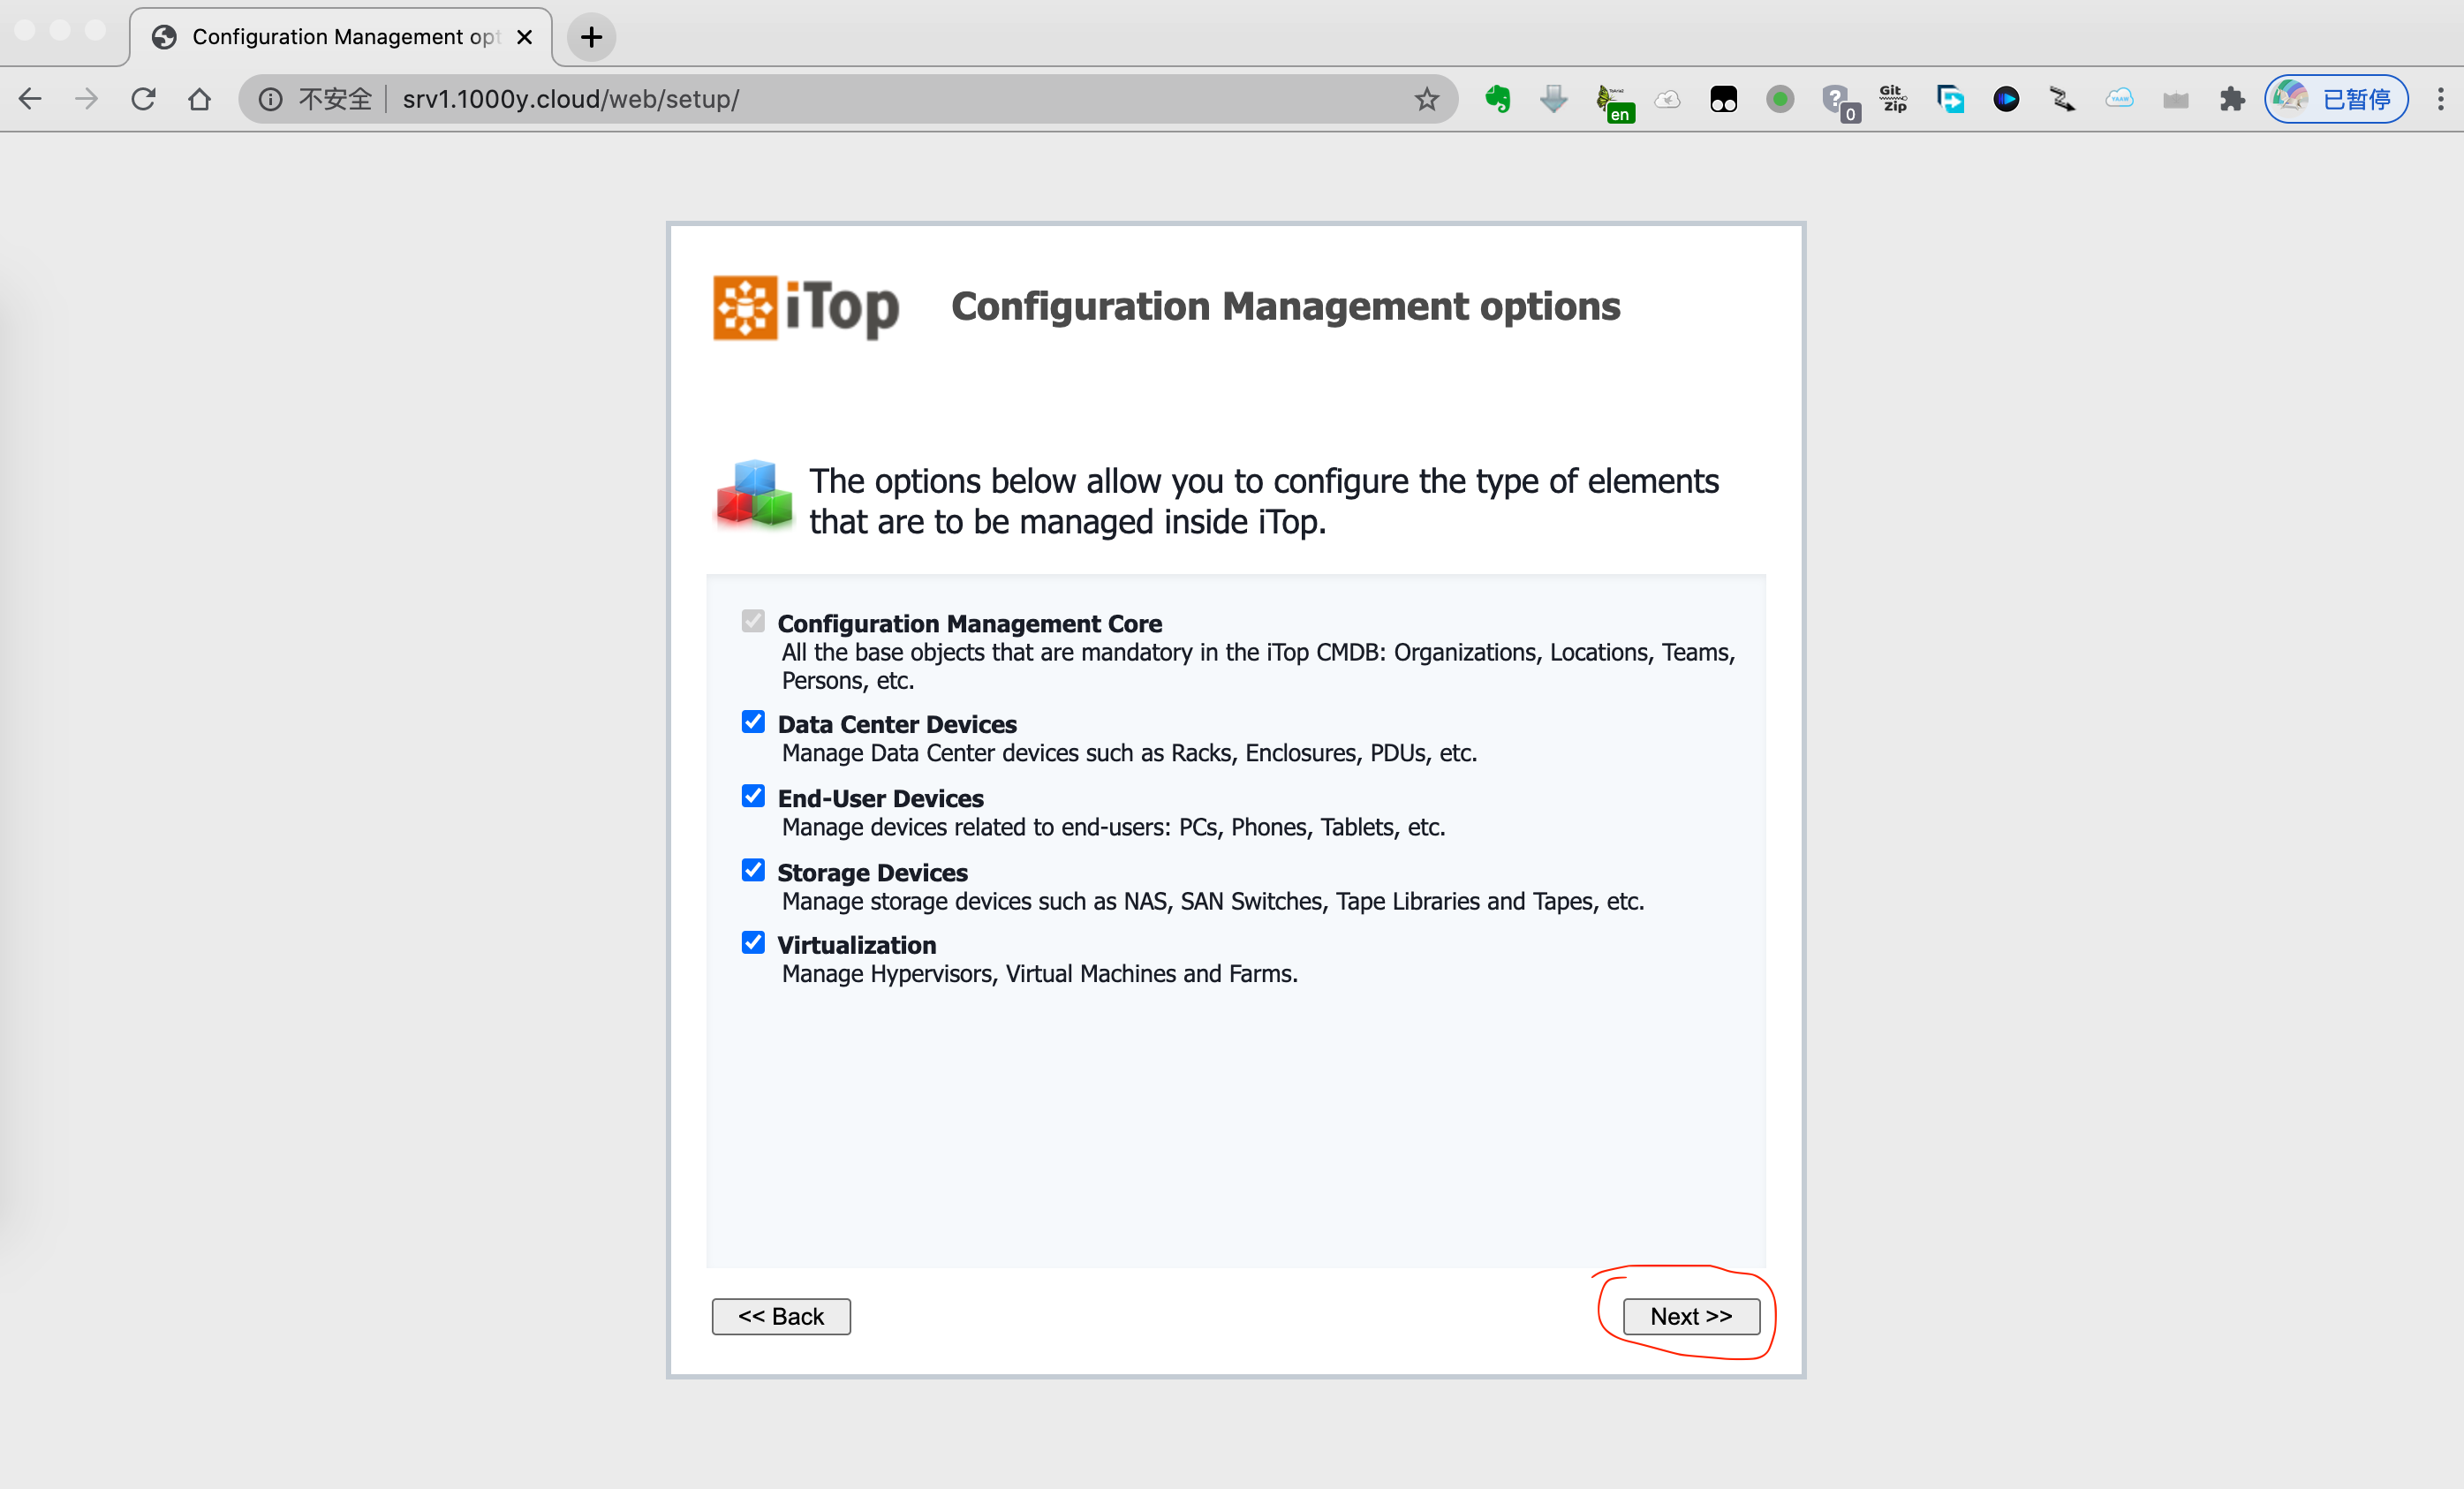
Task: Click the iTop logo
Action: point(806,307)
